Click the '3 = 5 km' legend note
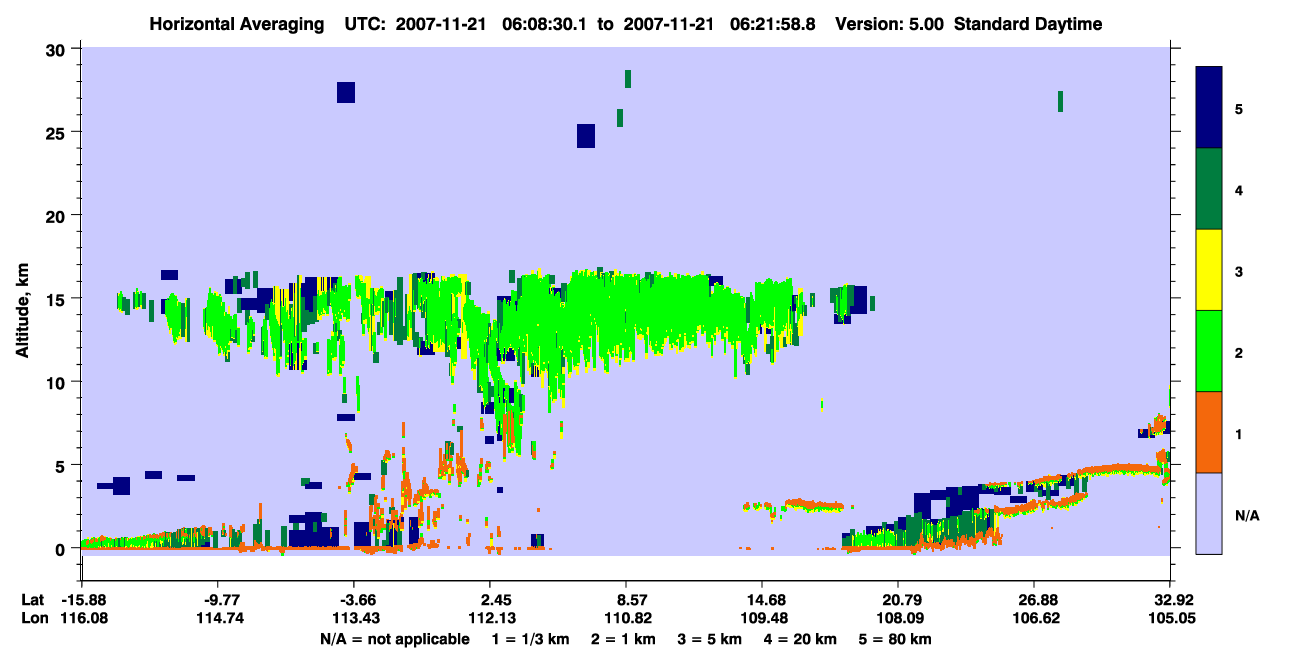This screenshot has height=667, width=1300. tap(711, 639)
